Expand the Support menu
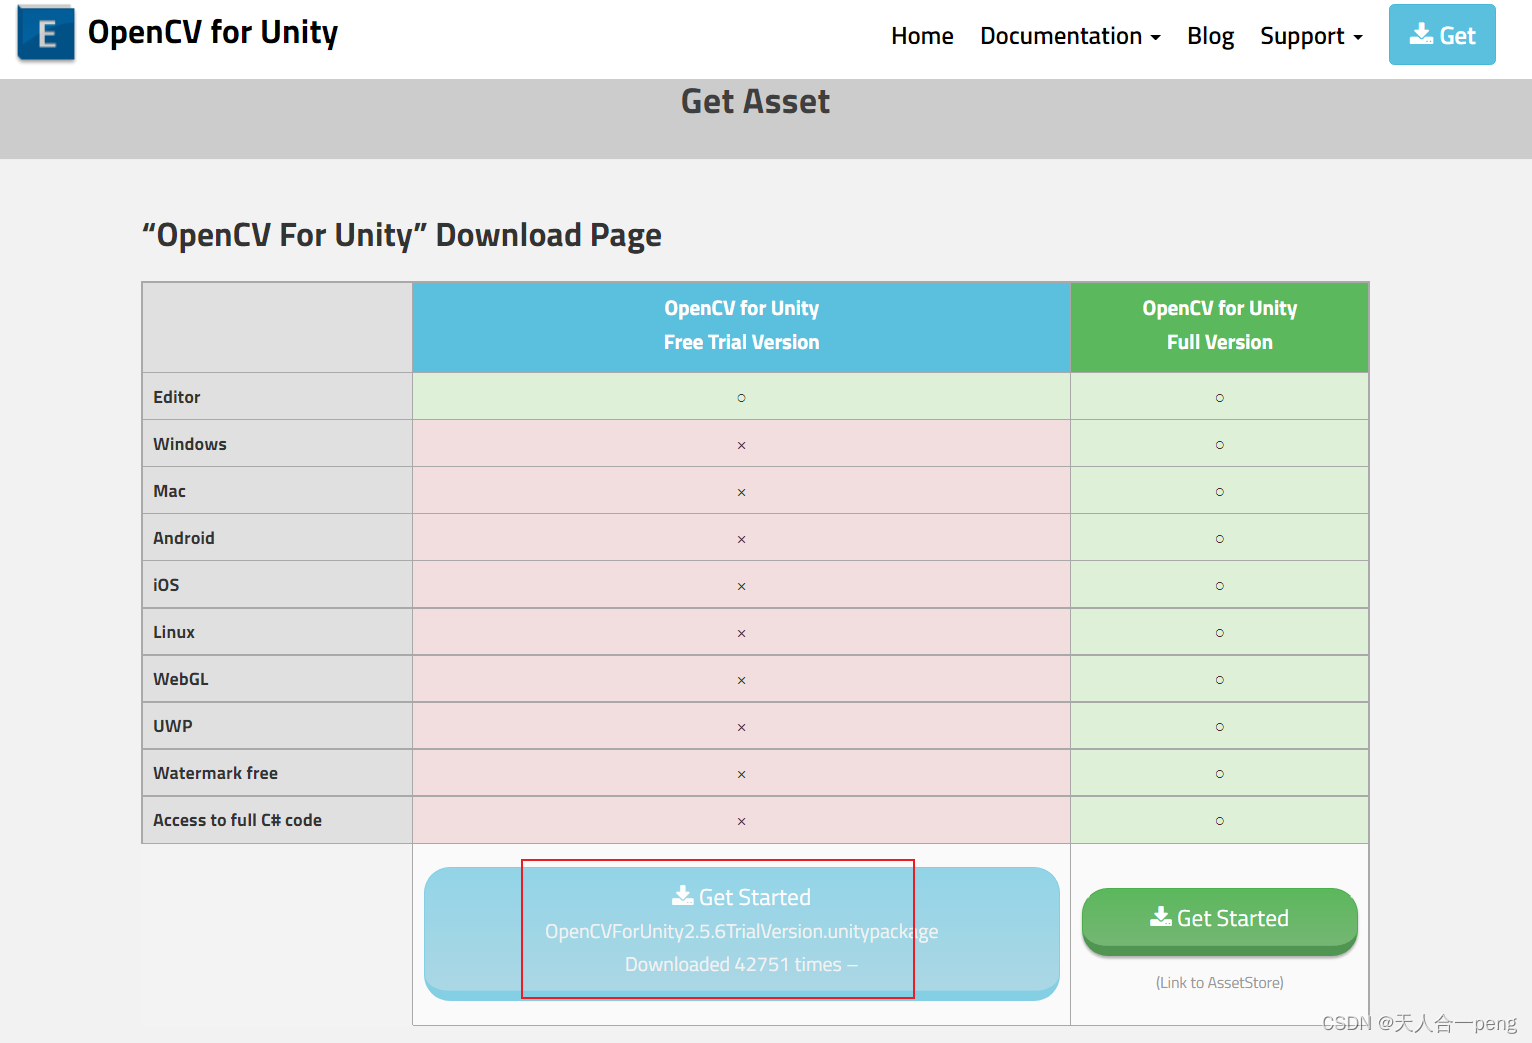The height and width of the screenshot is (1043, 1532). click(1305, 35)
